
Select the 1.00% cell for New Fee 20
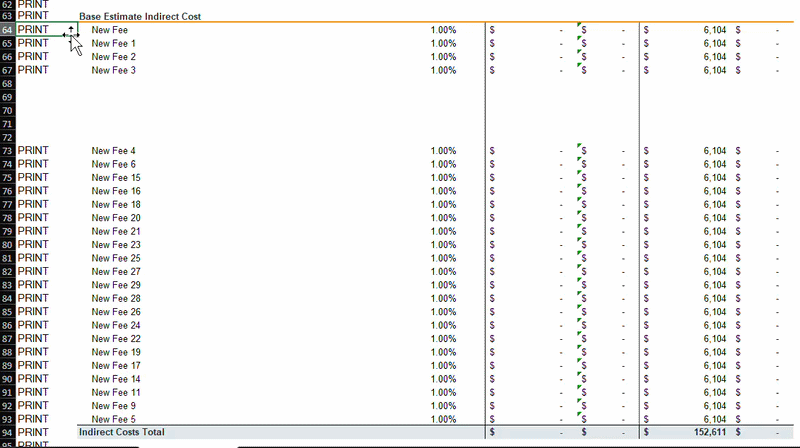(443, 218)
